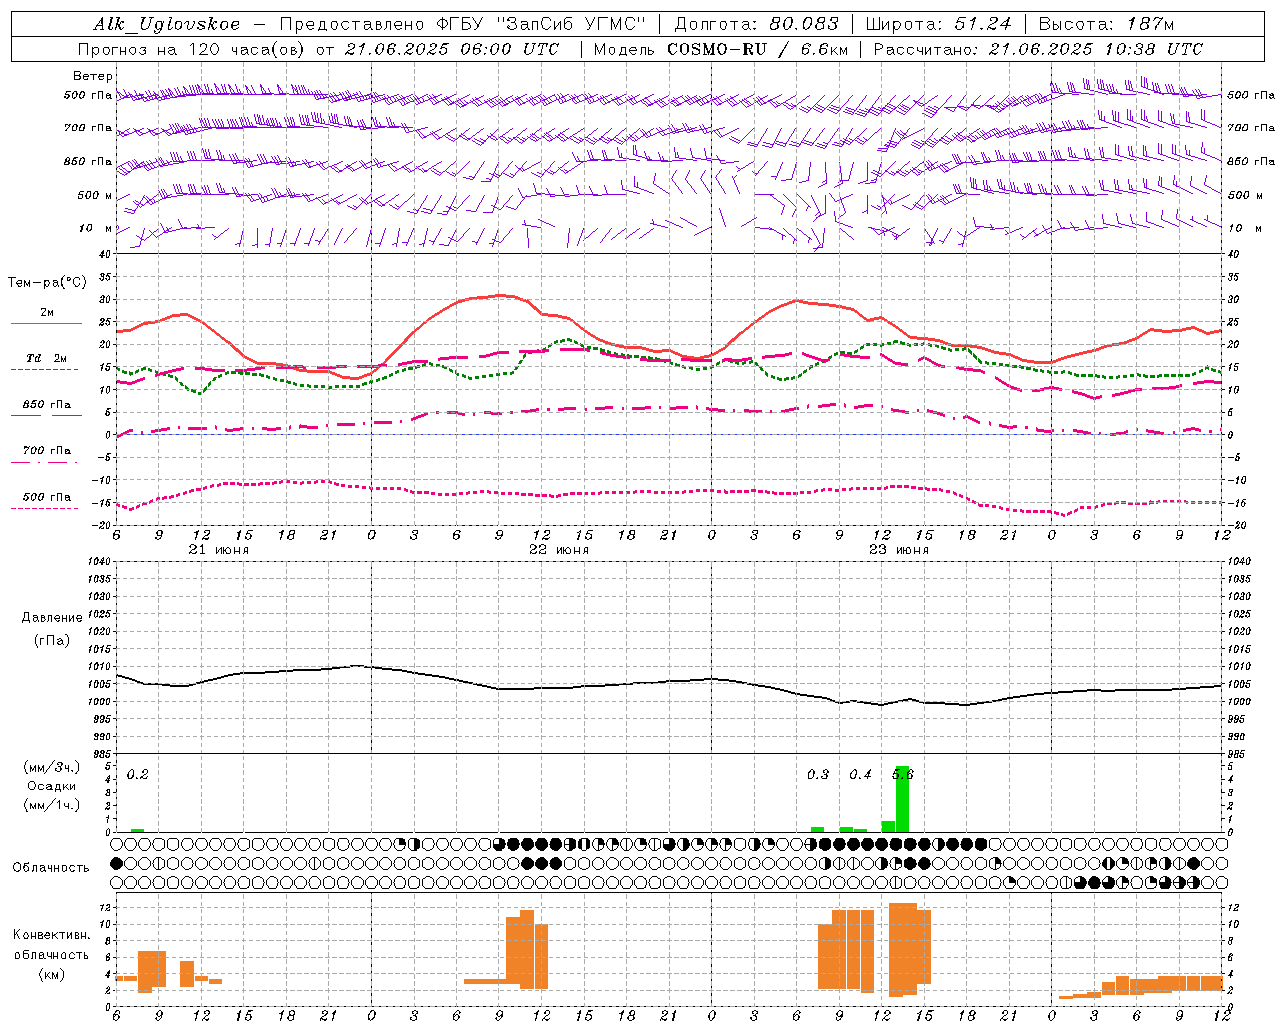This screenshot has height=1024, width=1280.
Task: Click the Ветер wind panel label
Action: tap(93, 76)
